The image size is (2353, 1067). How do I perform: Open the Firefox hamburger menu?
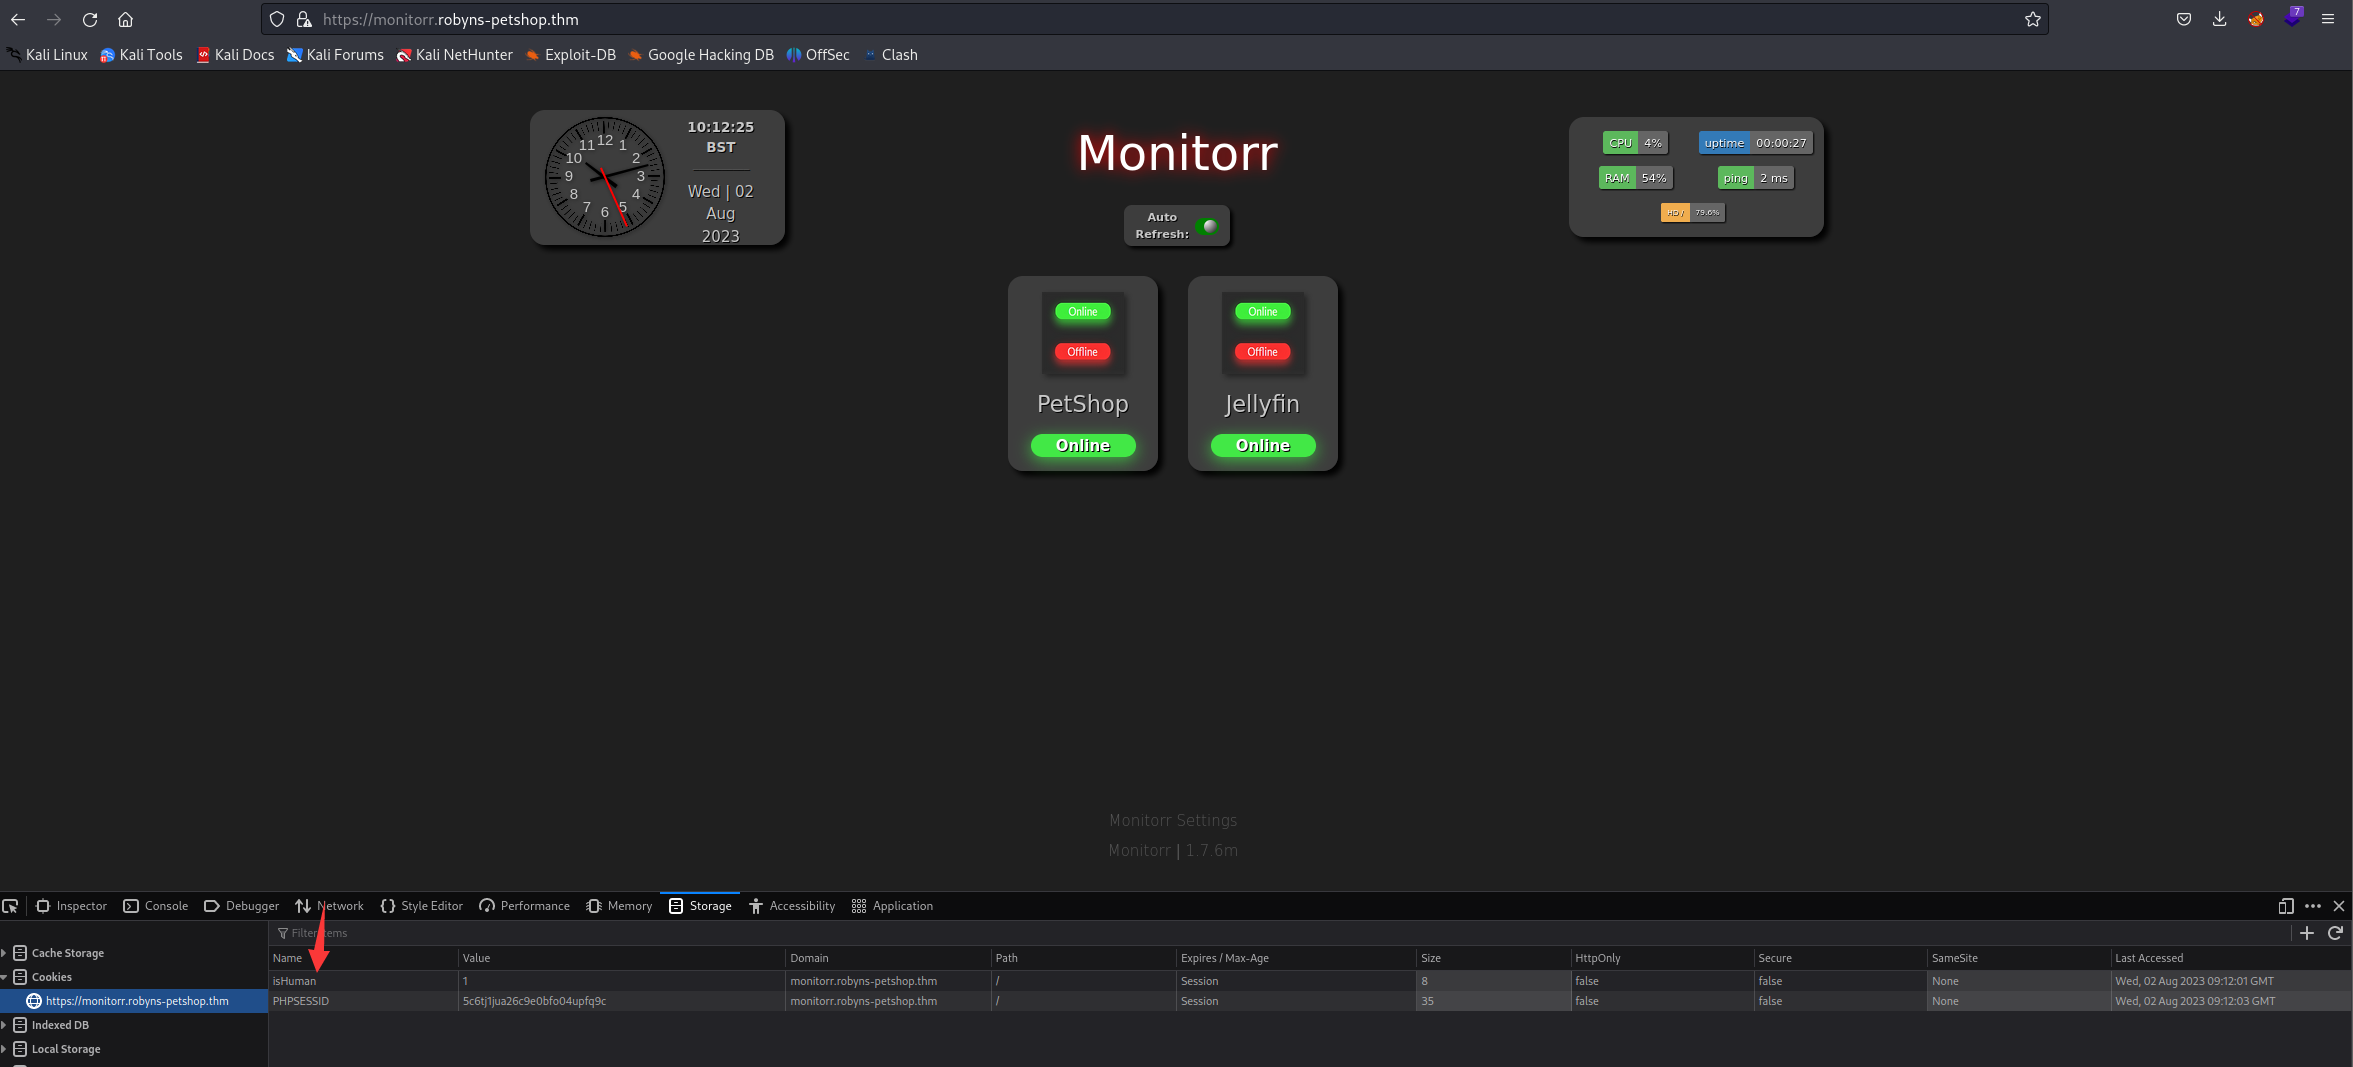tap(2328, 19)
